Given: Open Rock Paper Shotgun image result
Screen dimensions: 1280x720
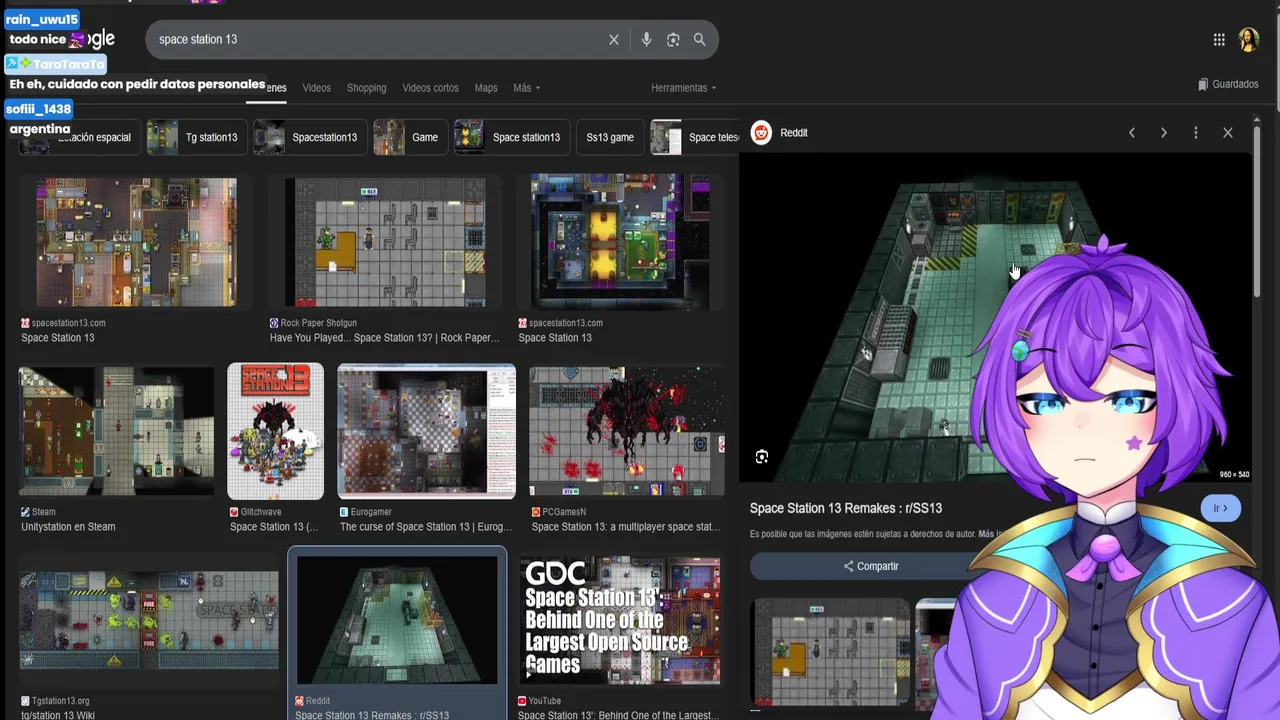Looking at the screenshot, I should tap(385, 242).
